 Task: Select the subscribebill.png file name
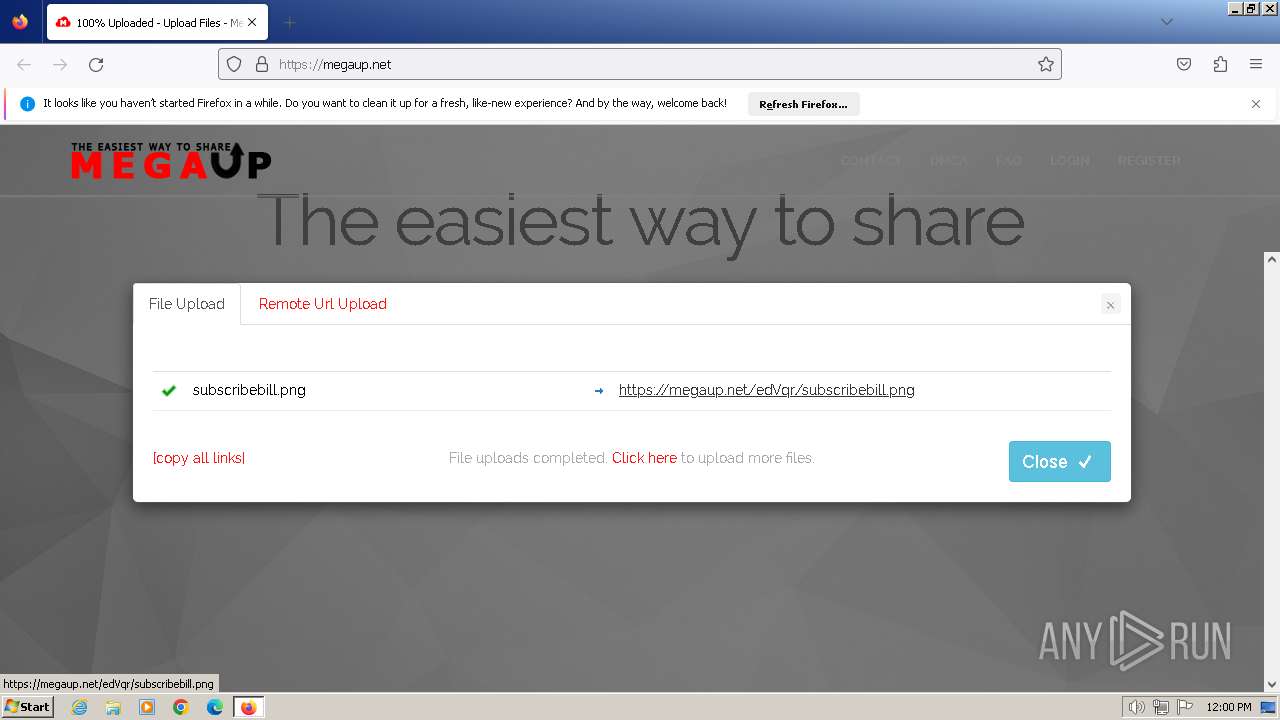(x=249, y=390)
